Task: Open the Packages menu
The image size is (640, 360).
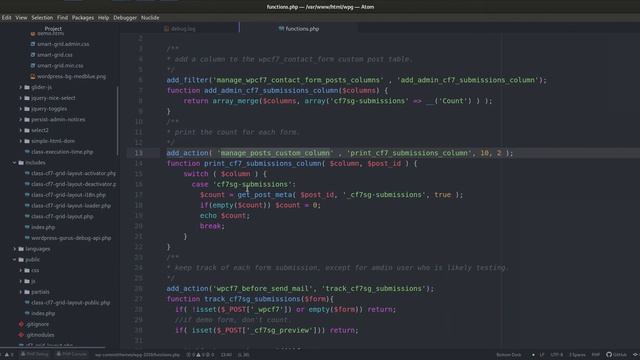Action: (83, 18)
